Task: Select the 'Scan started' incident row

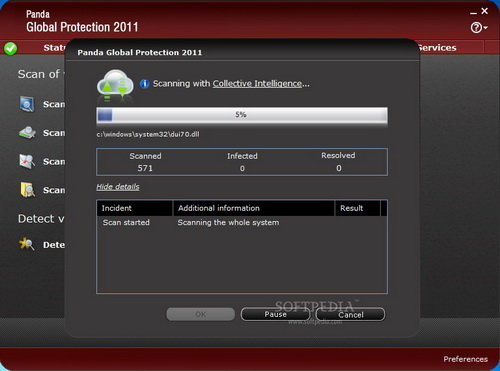Action: [242, 222]
